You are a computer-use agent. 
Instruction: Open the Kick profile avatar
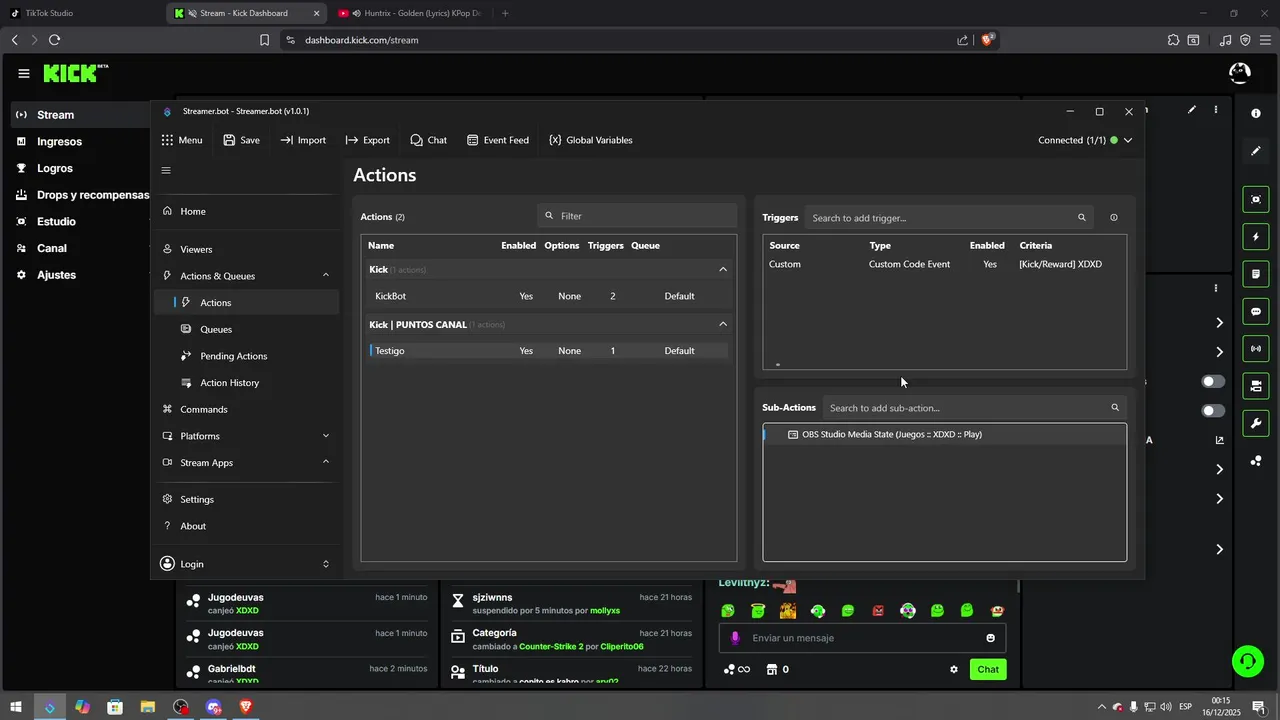[1239, 73]
